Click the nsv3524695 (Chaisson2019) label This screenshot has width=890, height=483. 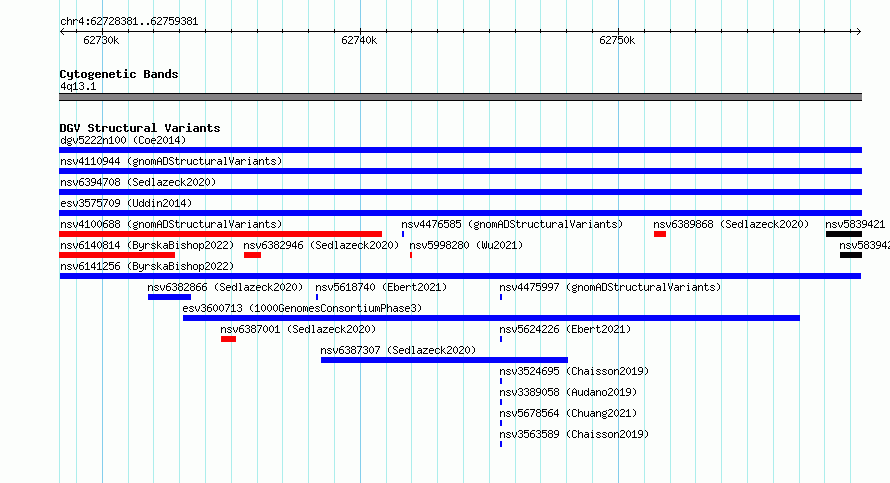pyautogui.click(x=574, y=371)
